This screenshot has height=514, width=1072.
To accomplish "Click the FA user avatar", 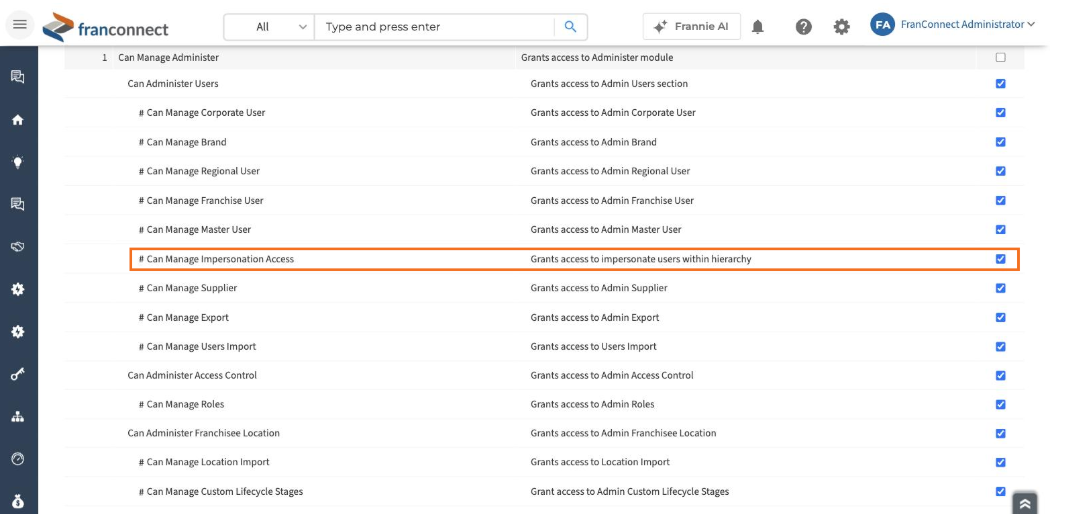I will pos(883,25).
